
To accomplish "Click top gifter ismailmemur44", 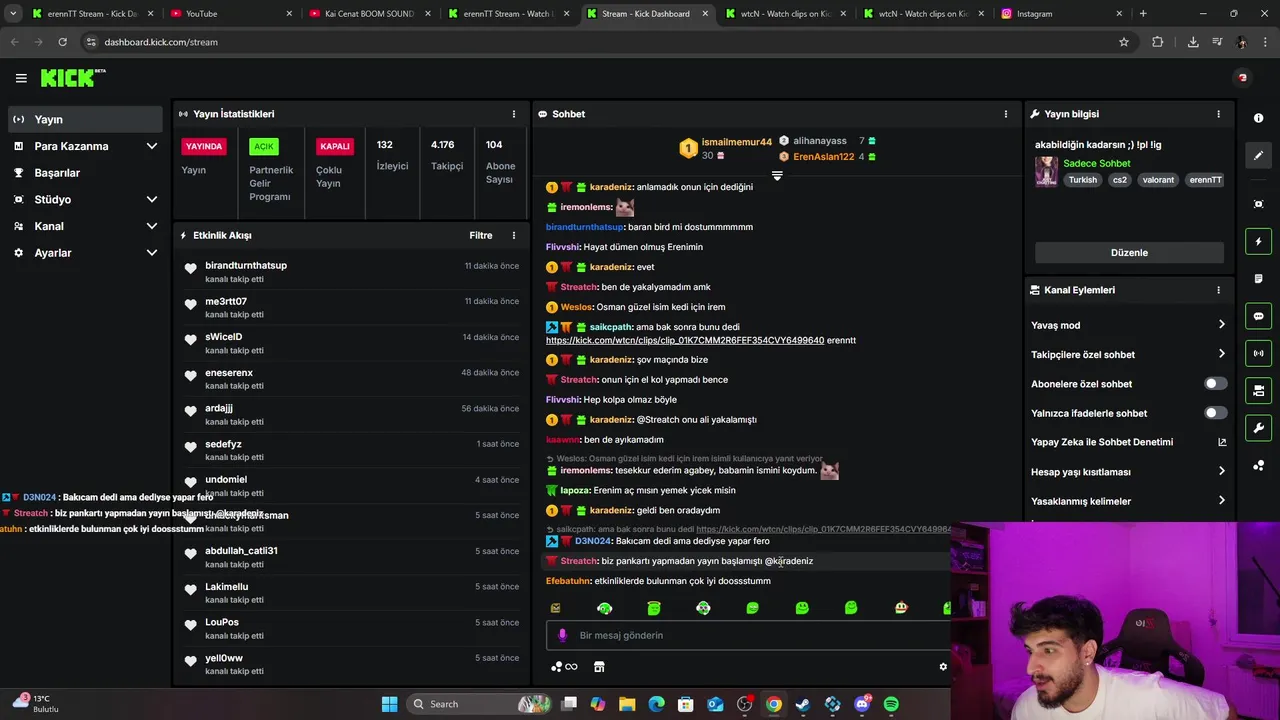I will (x=737, y=142).
